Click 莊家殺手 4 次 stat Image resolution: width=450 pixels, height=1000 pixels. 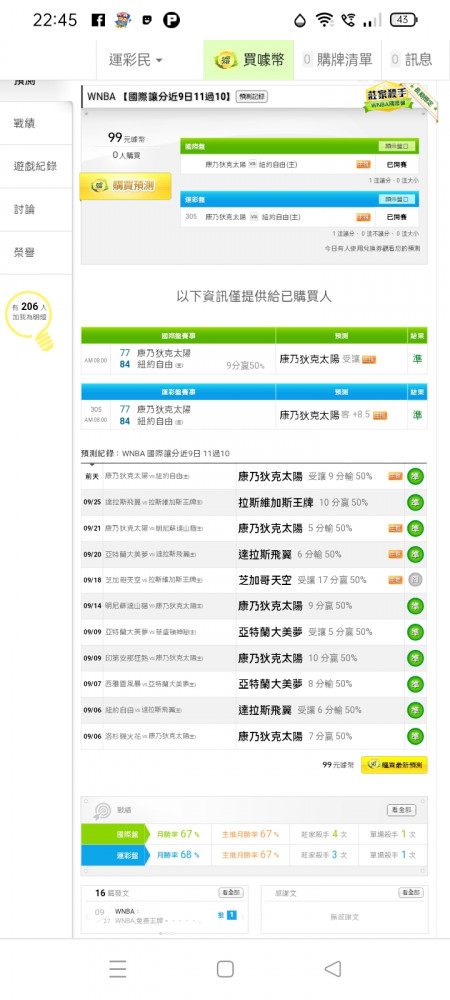point(323,834)
